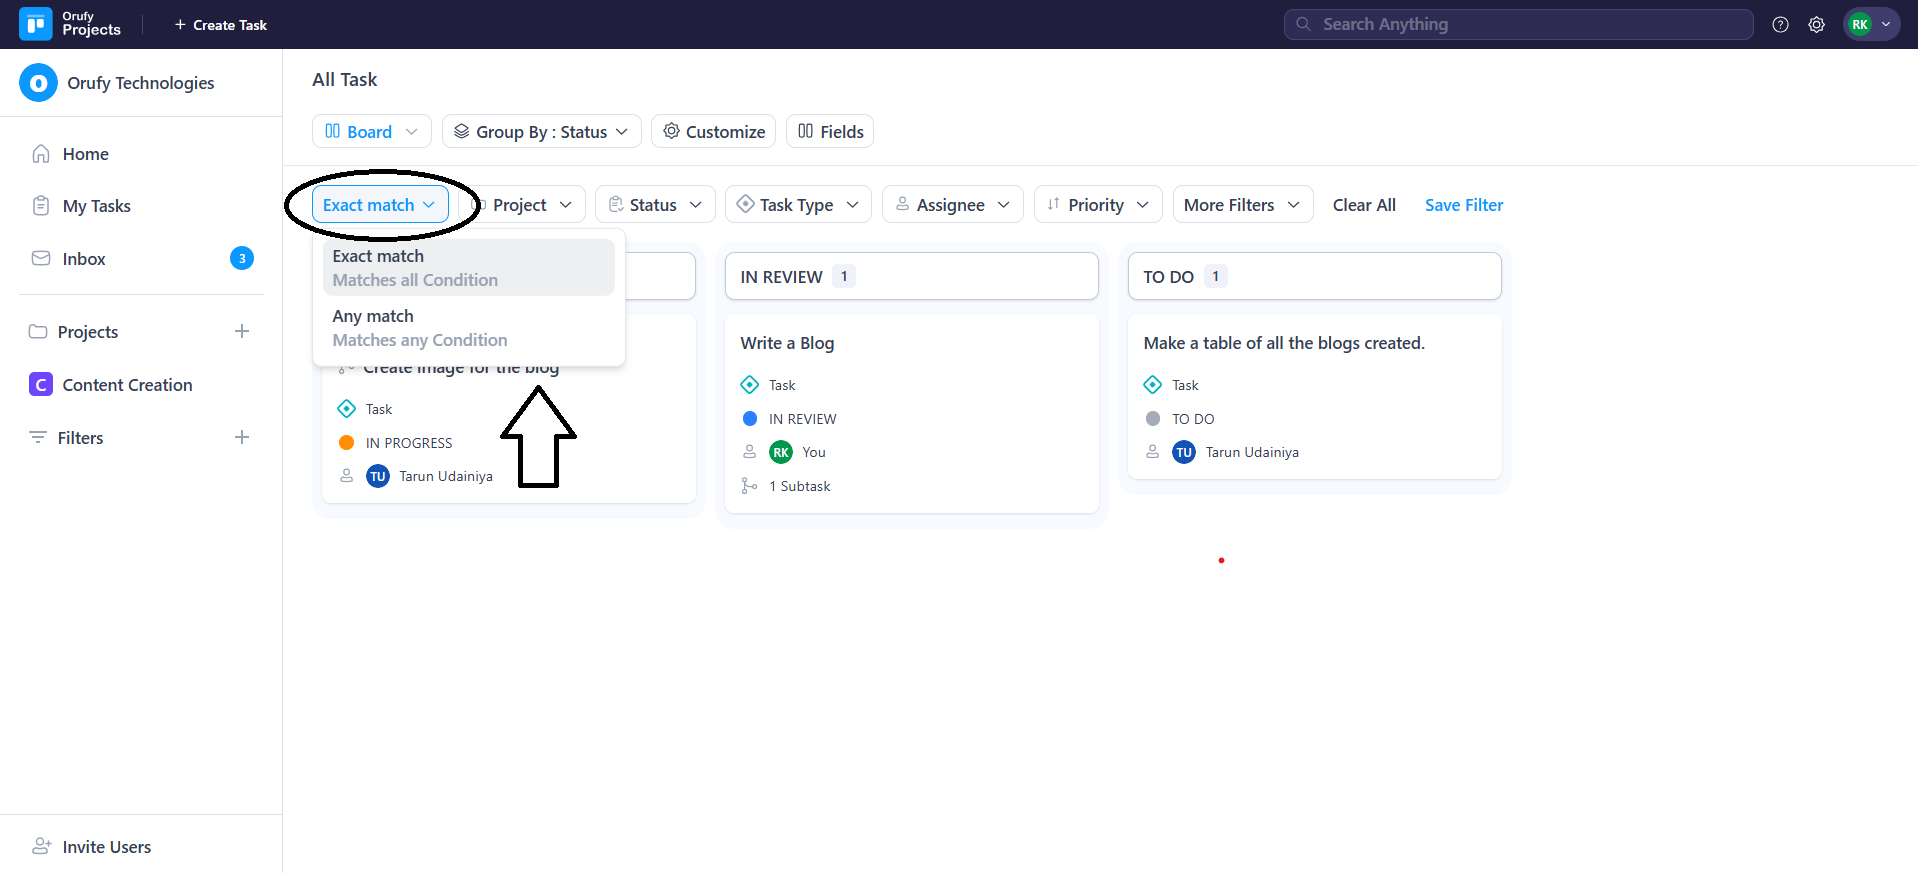Expand the Group By Status dropdown
The width and height of the screenshot is (1918, 873).
pyautogui.click(x=541, y=131)
